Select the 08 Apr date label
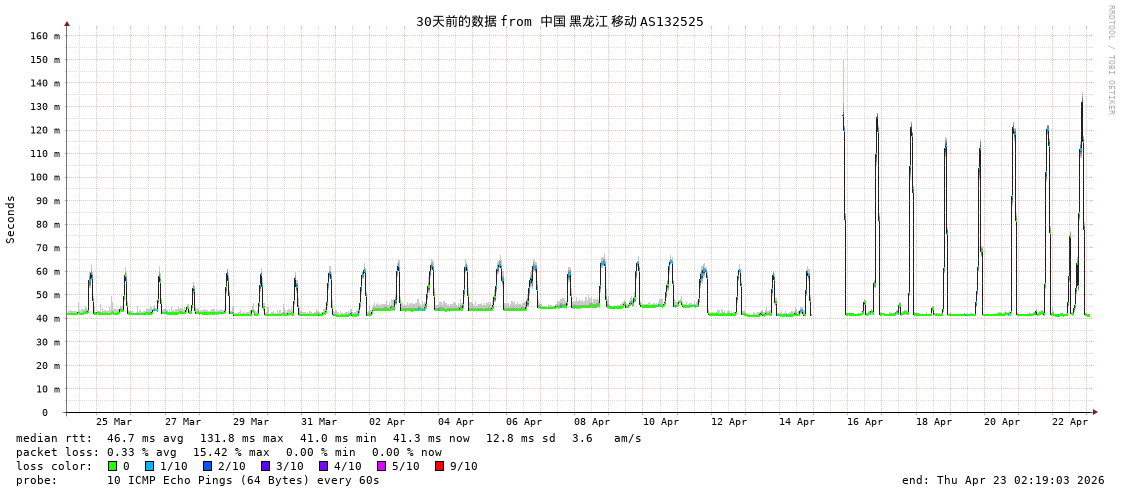 (592, 422)
